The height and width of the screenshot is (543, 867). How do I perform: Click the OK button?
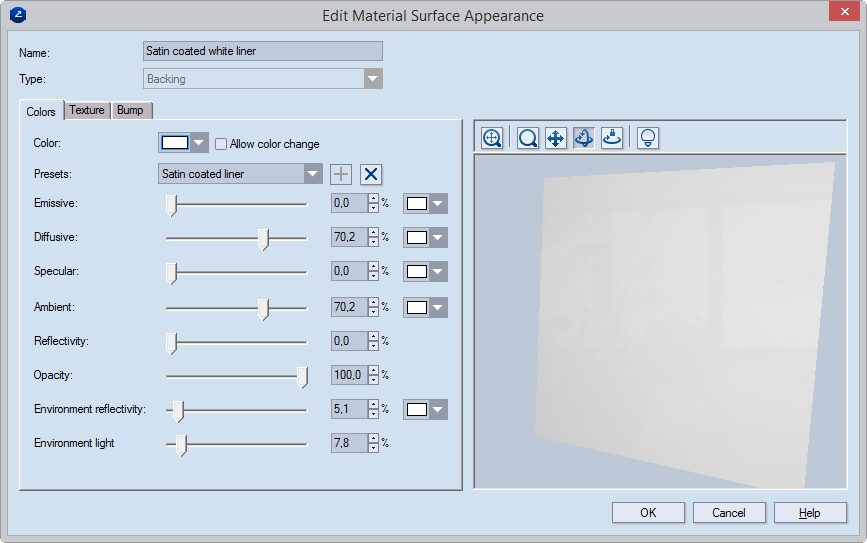coord(648,513)
